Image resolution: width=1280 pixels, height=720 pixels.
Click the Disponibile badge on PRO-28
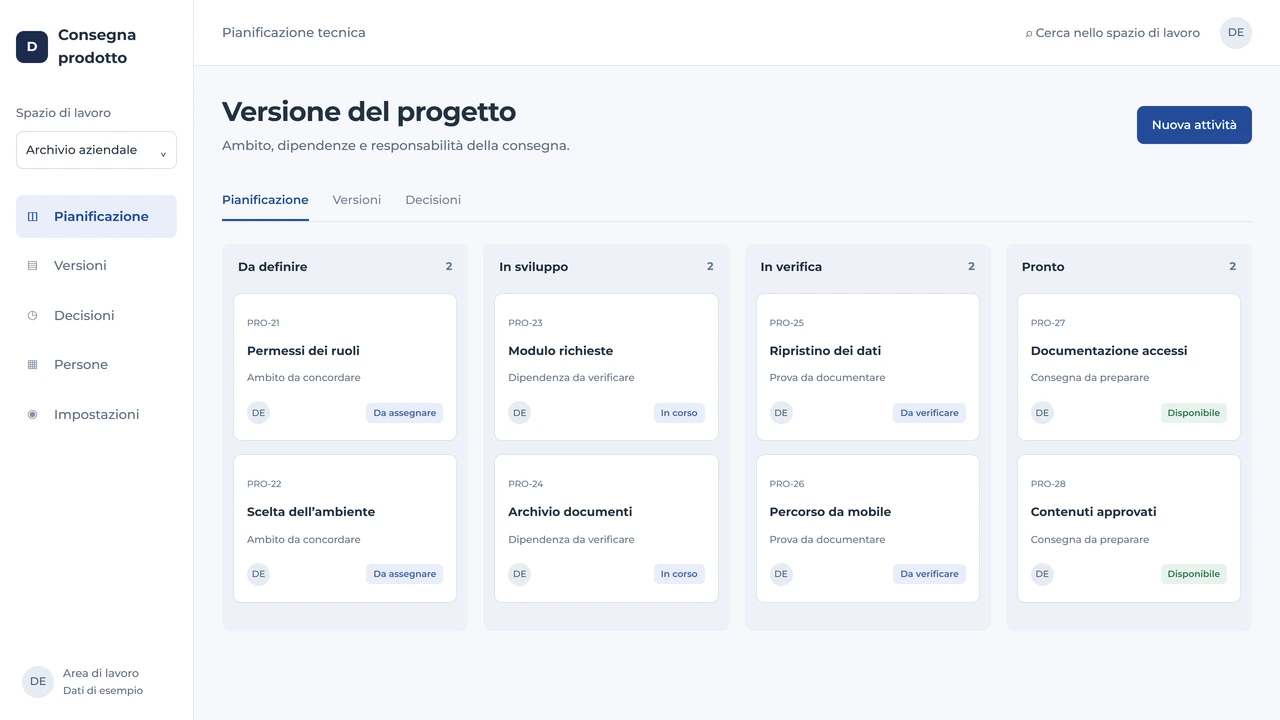click(x=1194, y=574)
